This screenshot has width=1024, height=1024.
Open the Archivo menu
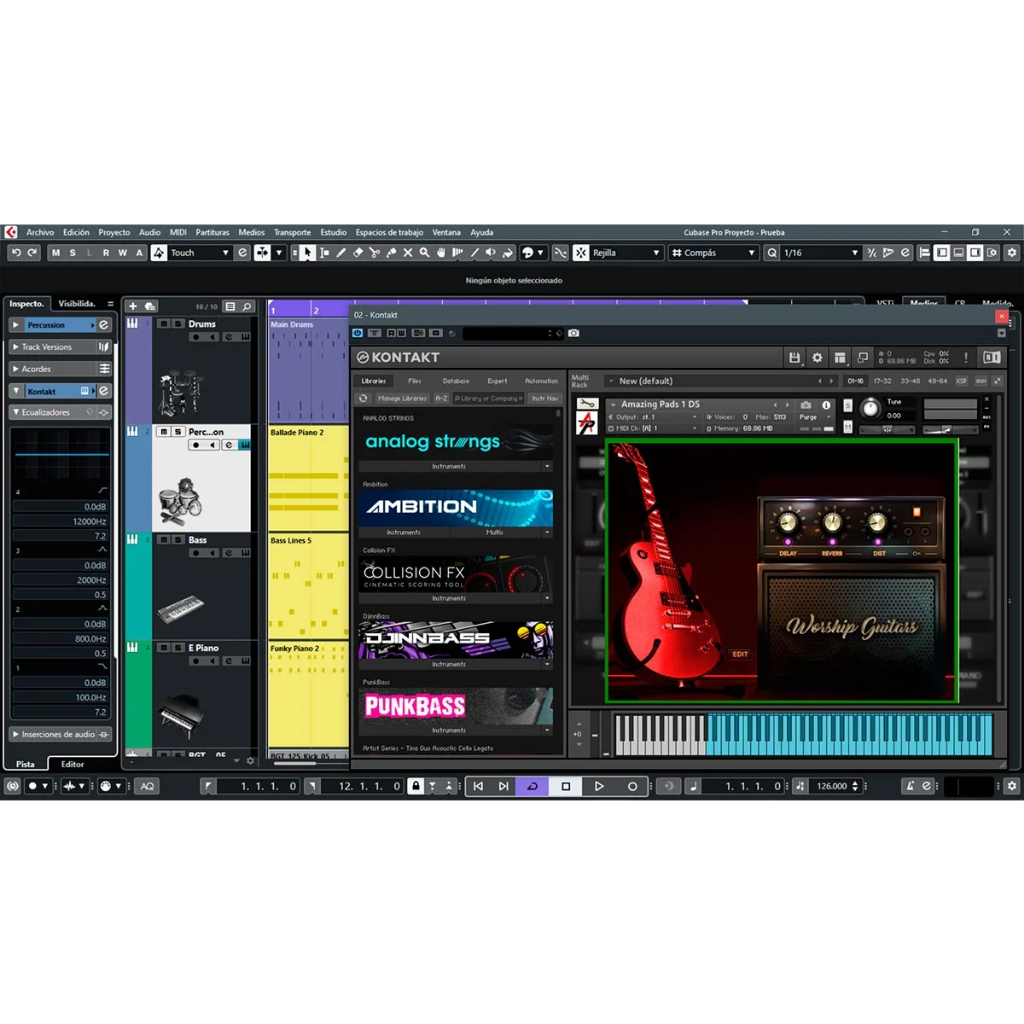[40, 232]
